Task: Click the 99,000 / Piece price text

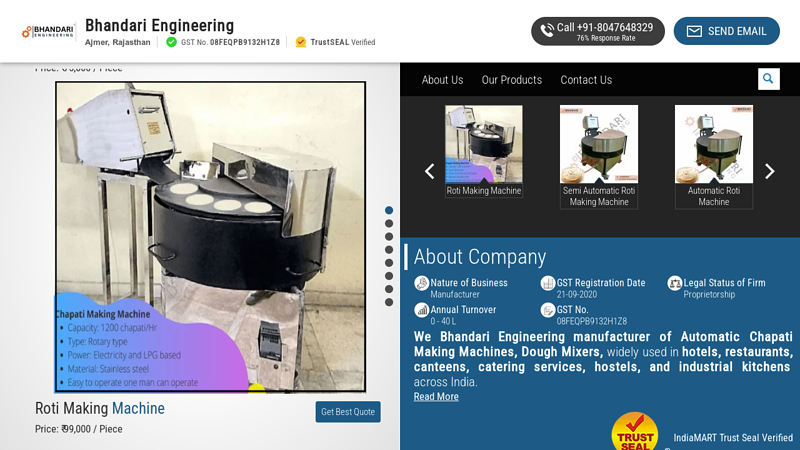Action: [x=92, y=429]
